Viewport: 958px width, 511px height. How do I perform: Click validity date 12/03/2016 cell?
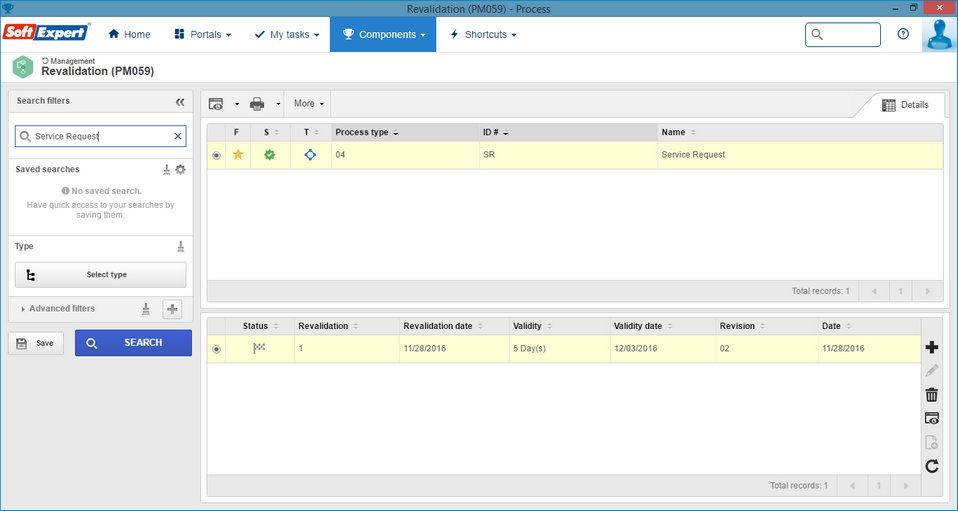663,349
